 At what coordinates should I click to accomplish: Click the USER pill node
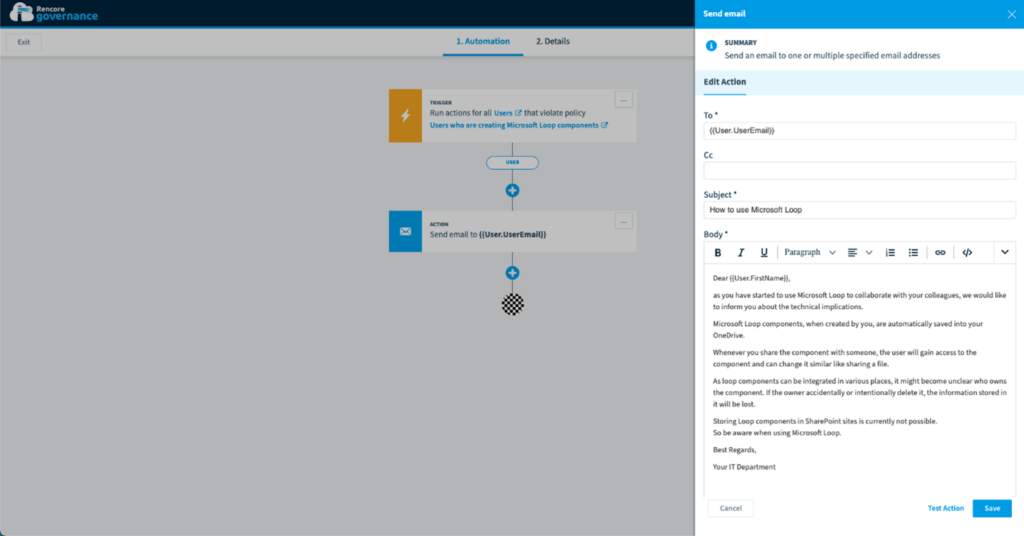(x=513, y=163)
